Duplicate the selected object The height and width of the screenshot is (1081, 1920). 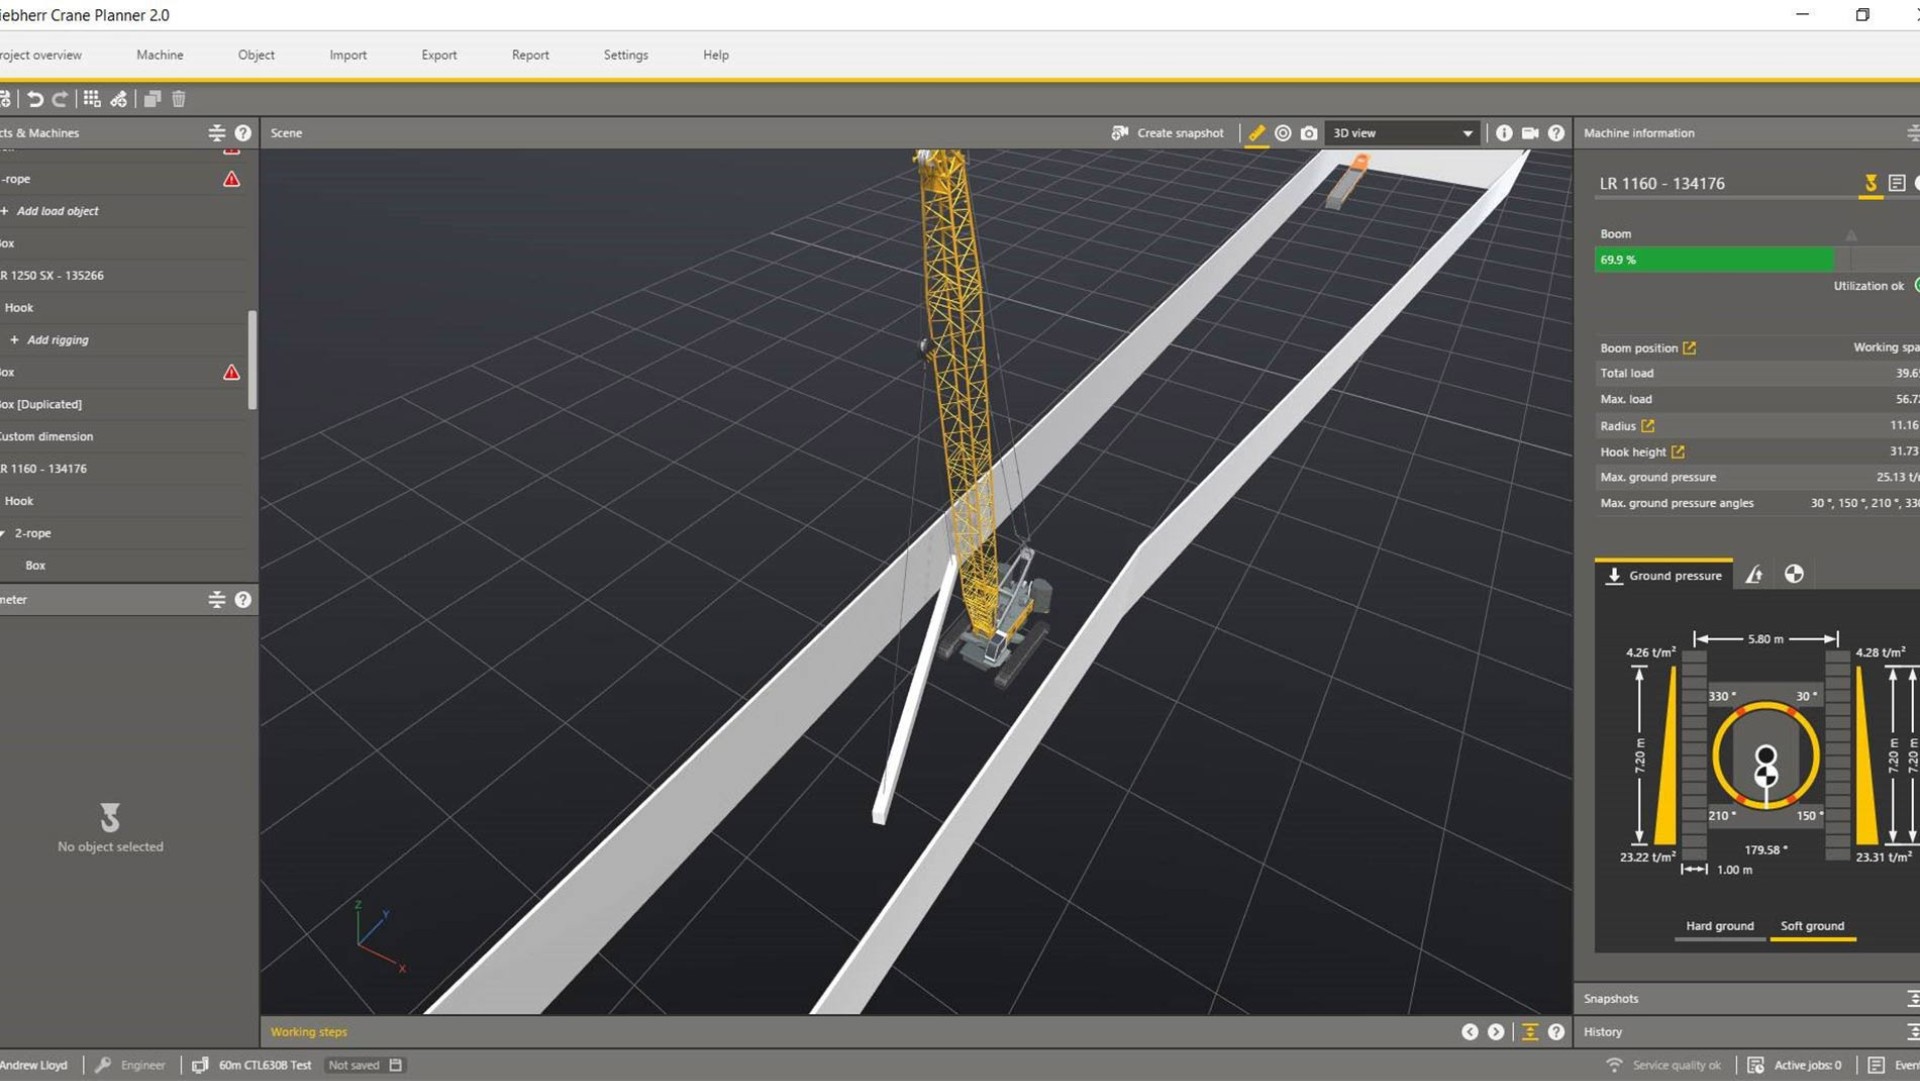[152, 99]
